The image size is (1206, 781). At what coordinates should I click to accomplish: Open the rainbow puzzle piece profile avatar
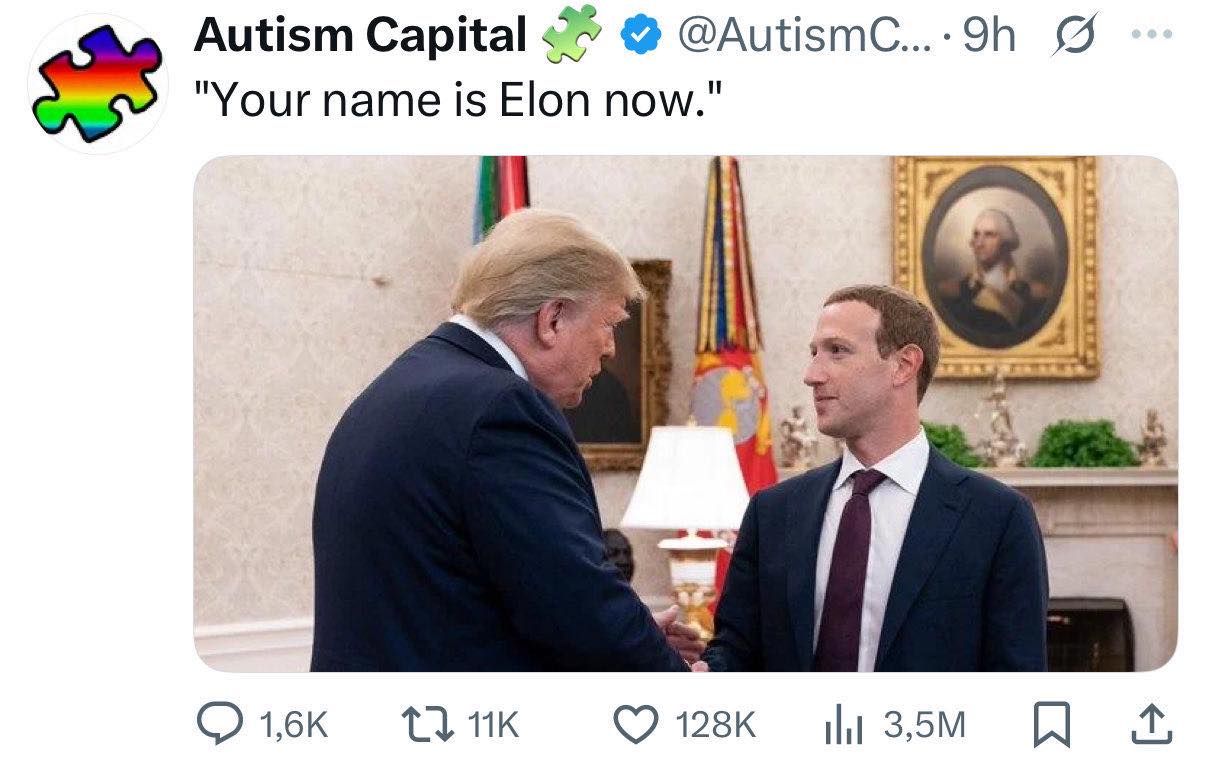97,84
